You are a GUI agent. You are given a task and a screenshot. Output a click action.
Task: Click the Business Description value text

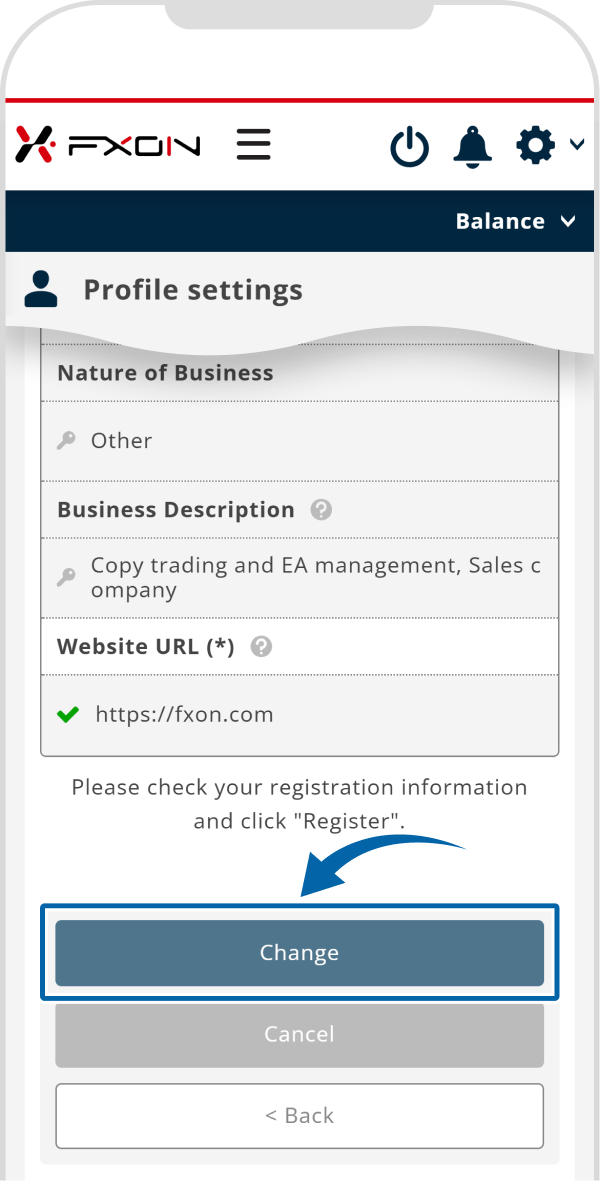(315, 577)
